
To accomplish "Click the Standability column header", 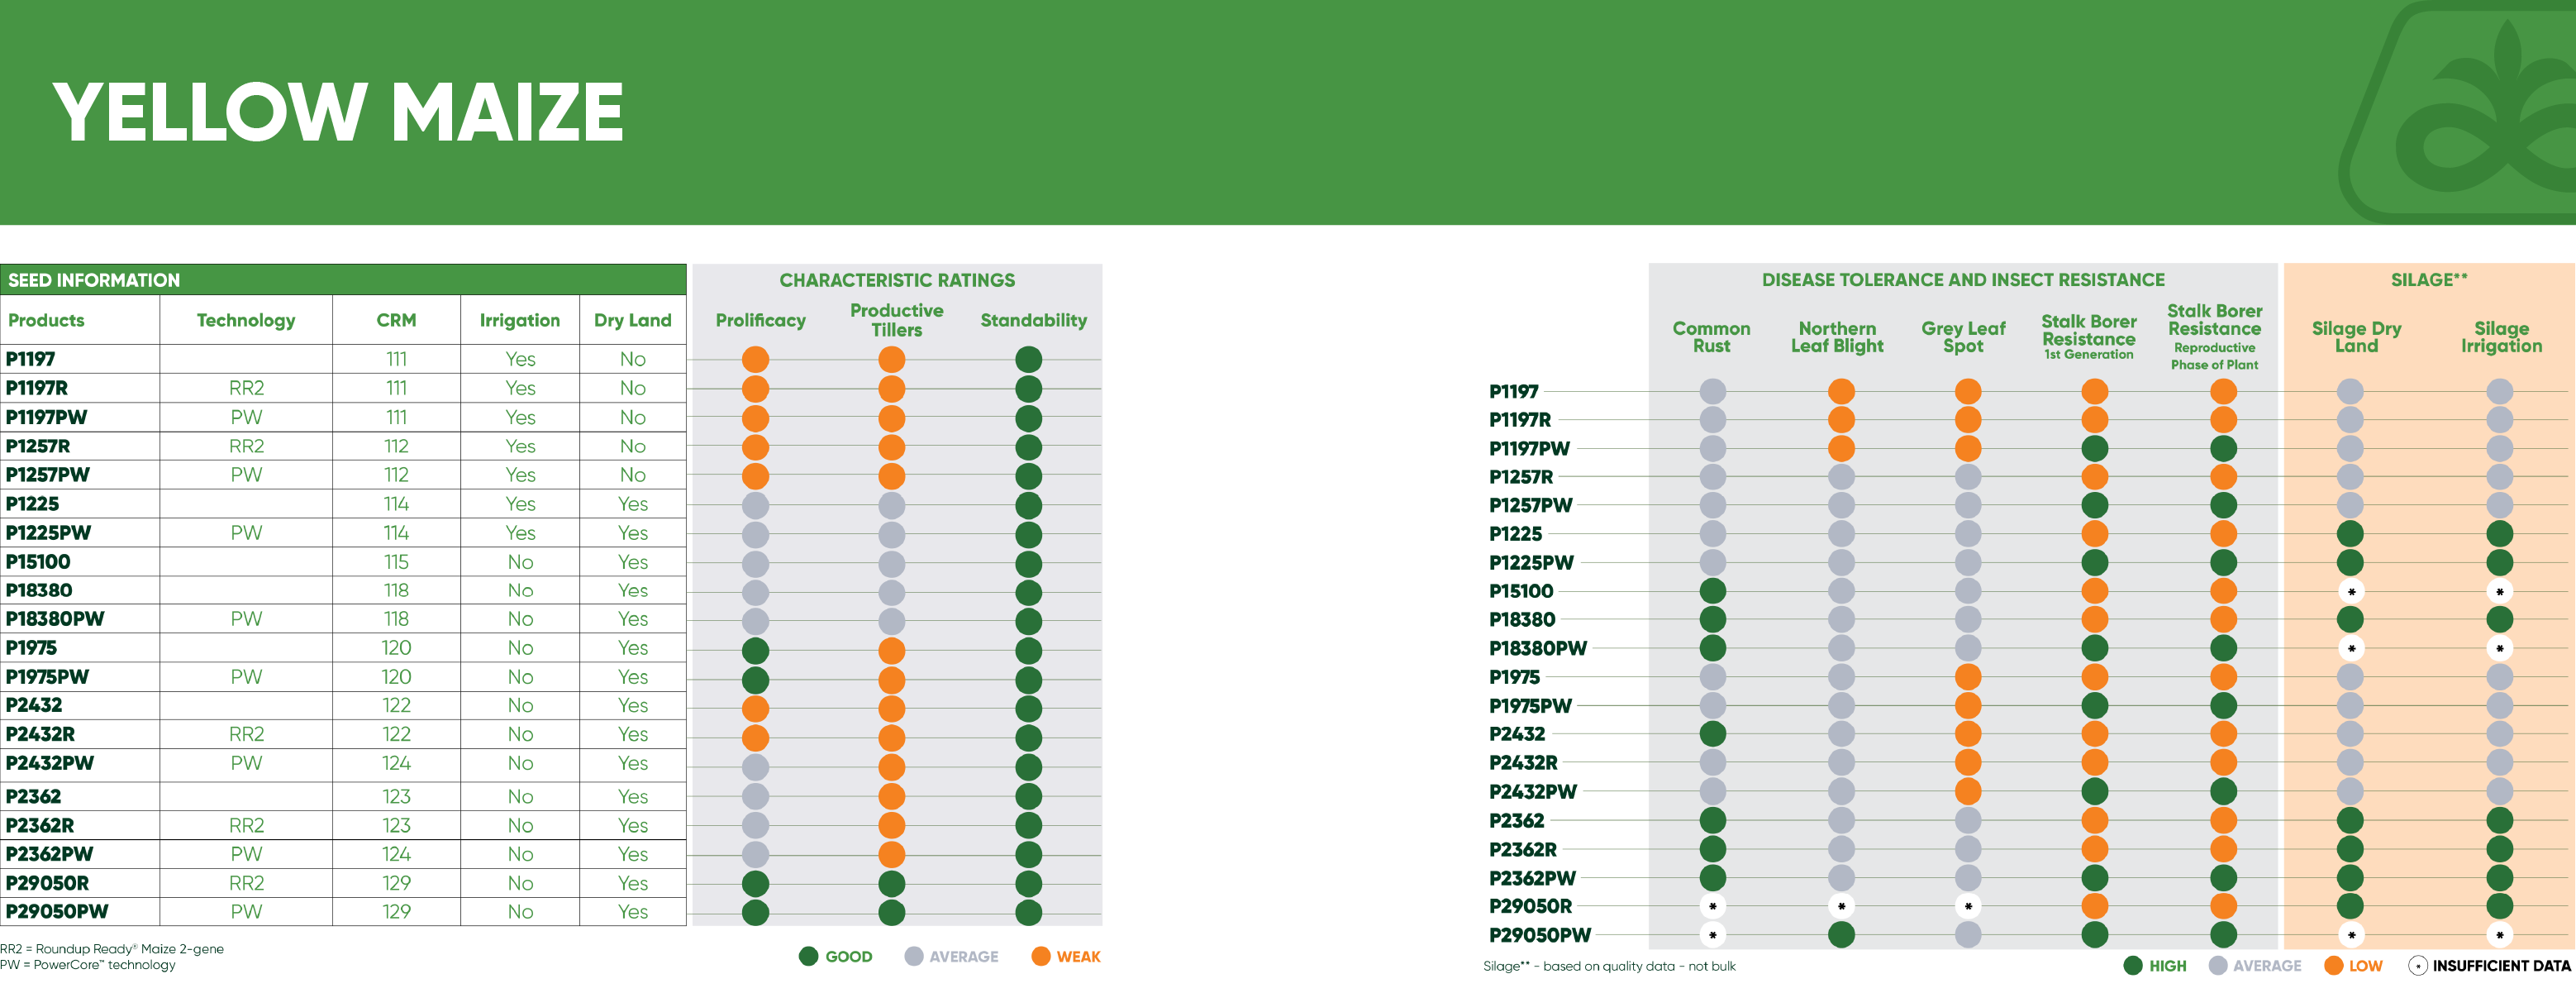I will 1033,320.
